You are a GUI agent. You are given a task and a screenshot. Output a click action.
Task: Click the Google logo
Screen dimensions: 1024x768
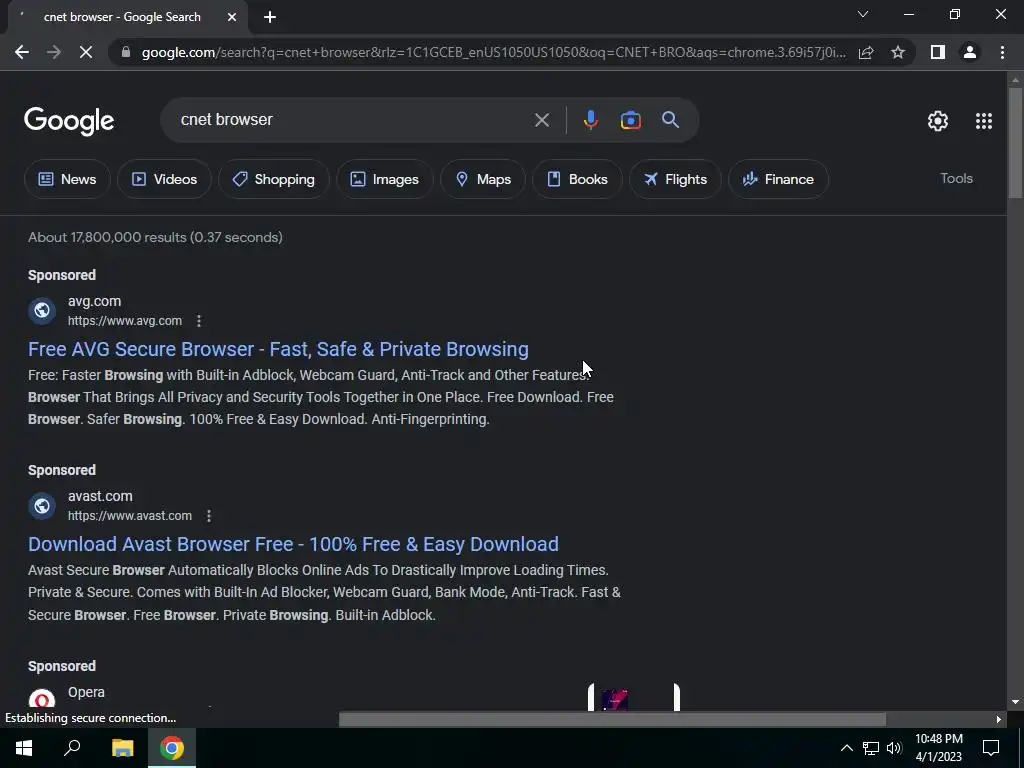(x=69, y=121)
